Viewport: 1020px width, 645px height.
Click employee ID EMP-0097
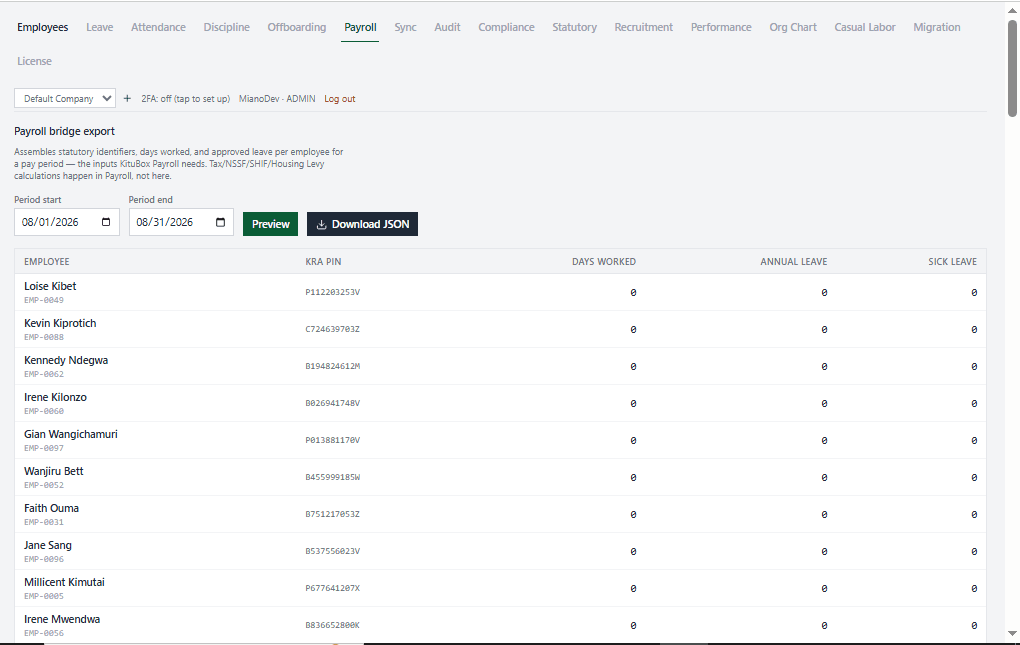pos(44,449)
